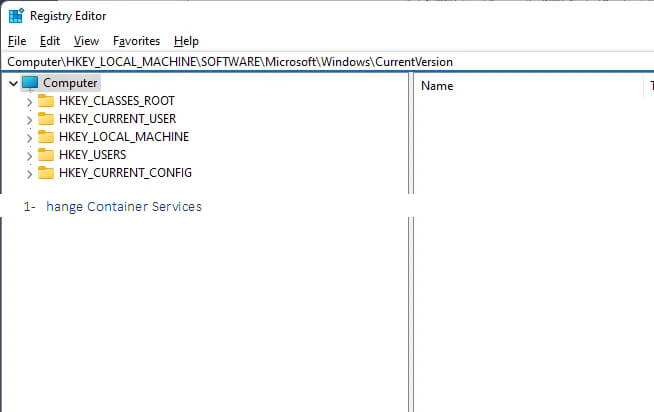Collapse the Computer root node
The width and height of the screenshot is (654, 412).
tap(13, 83)
